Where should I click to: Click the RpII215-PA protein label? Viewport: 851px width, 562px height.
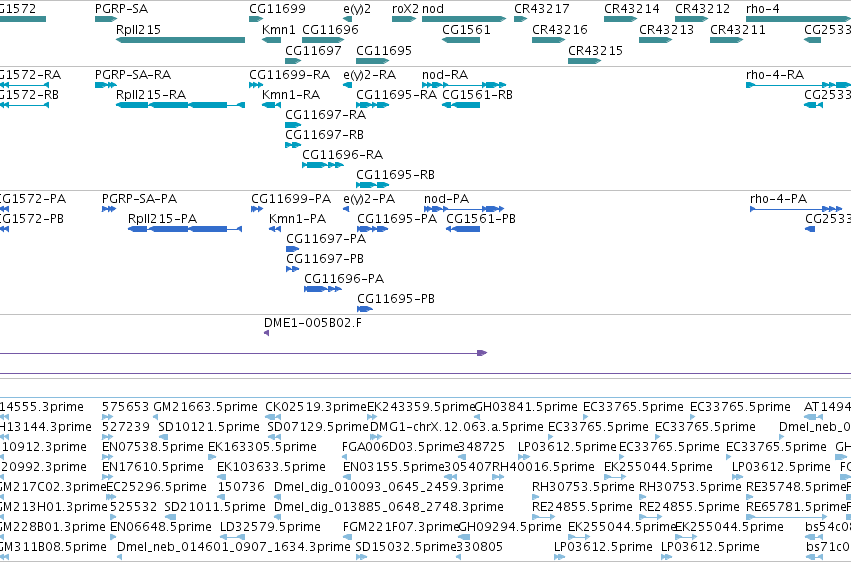162,219
